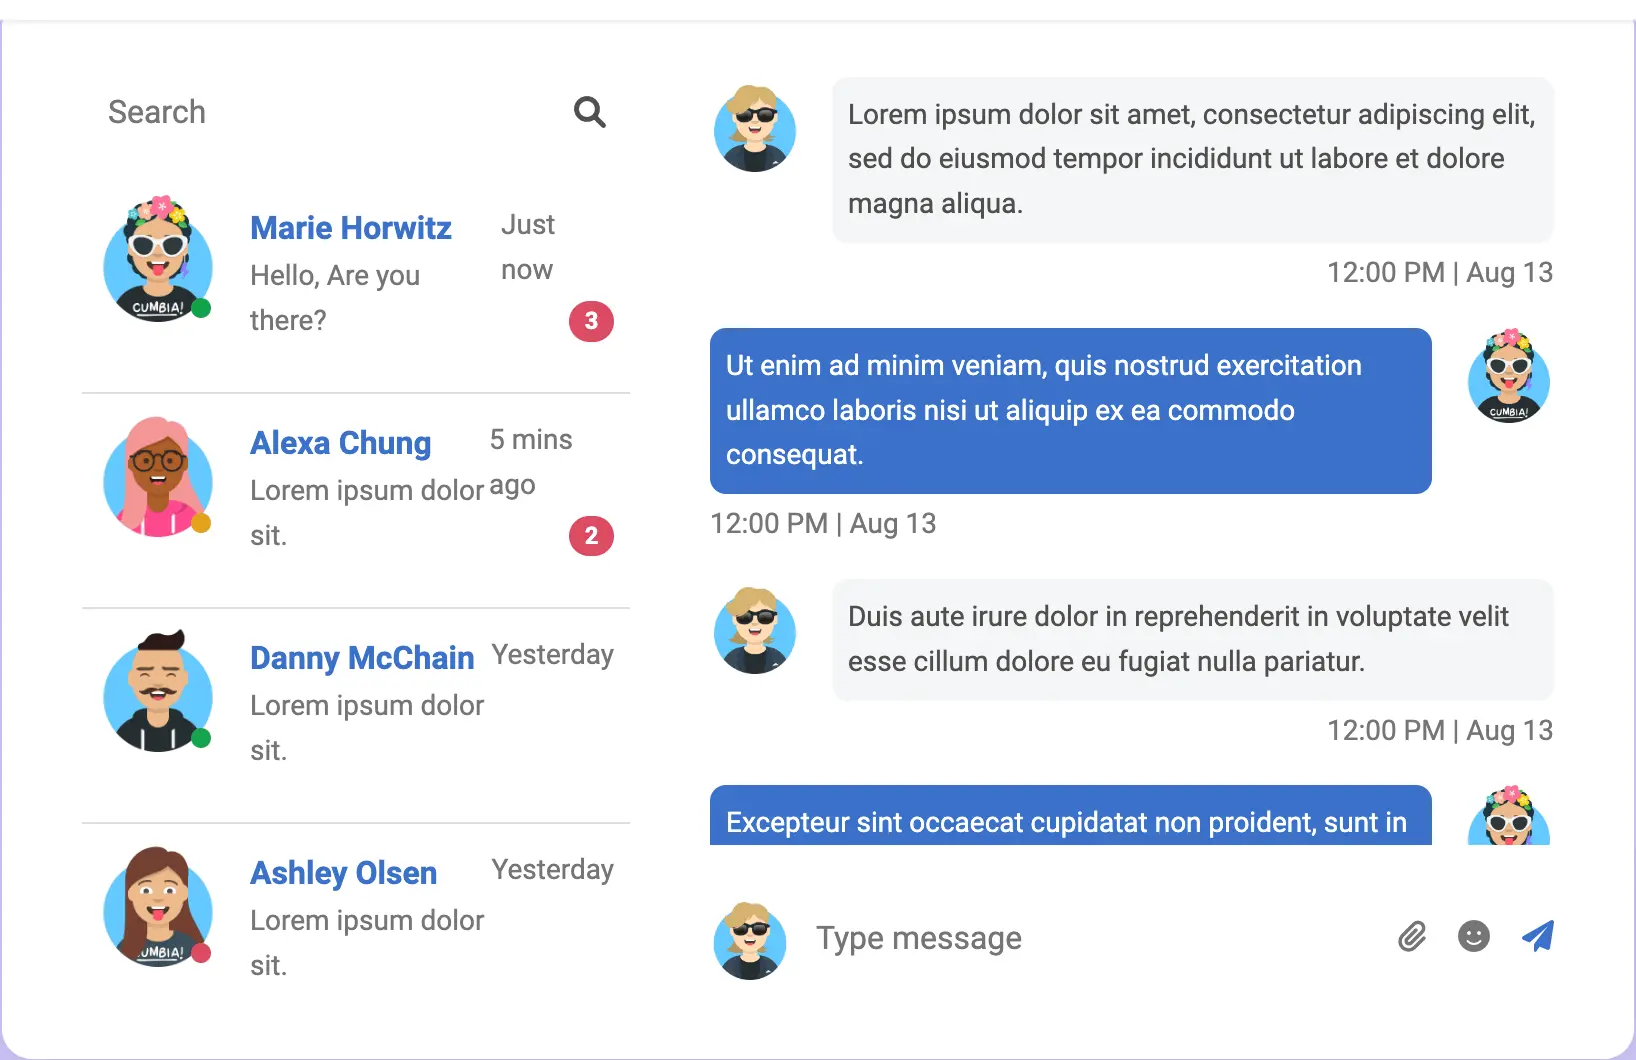Screen dimensions: 1636x1060
Task: Click Ashley Olsen's avatar
Action: 158,907
